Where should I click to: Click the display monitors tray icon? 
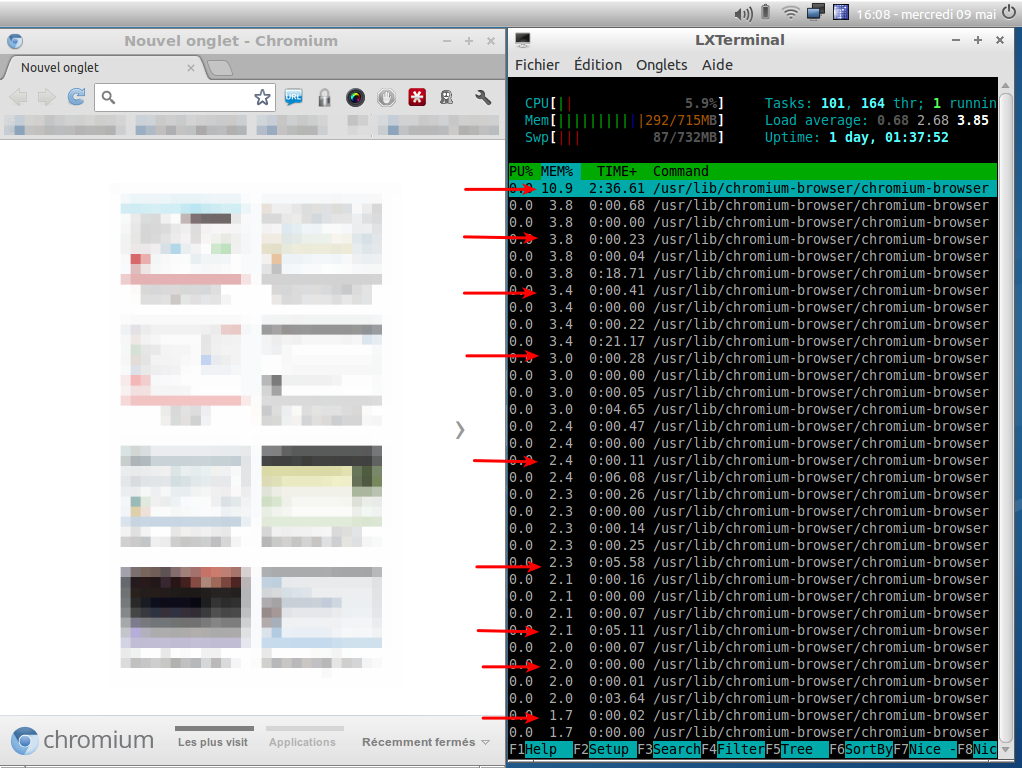815,12
